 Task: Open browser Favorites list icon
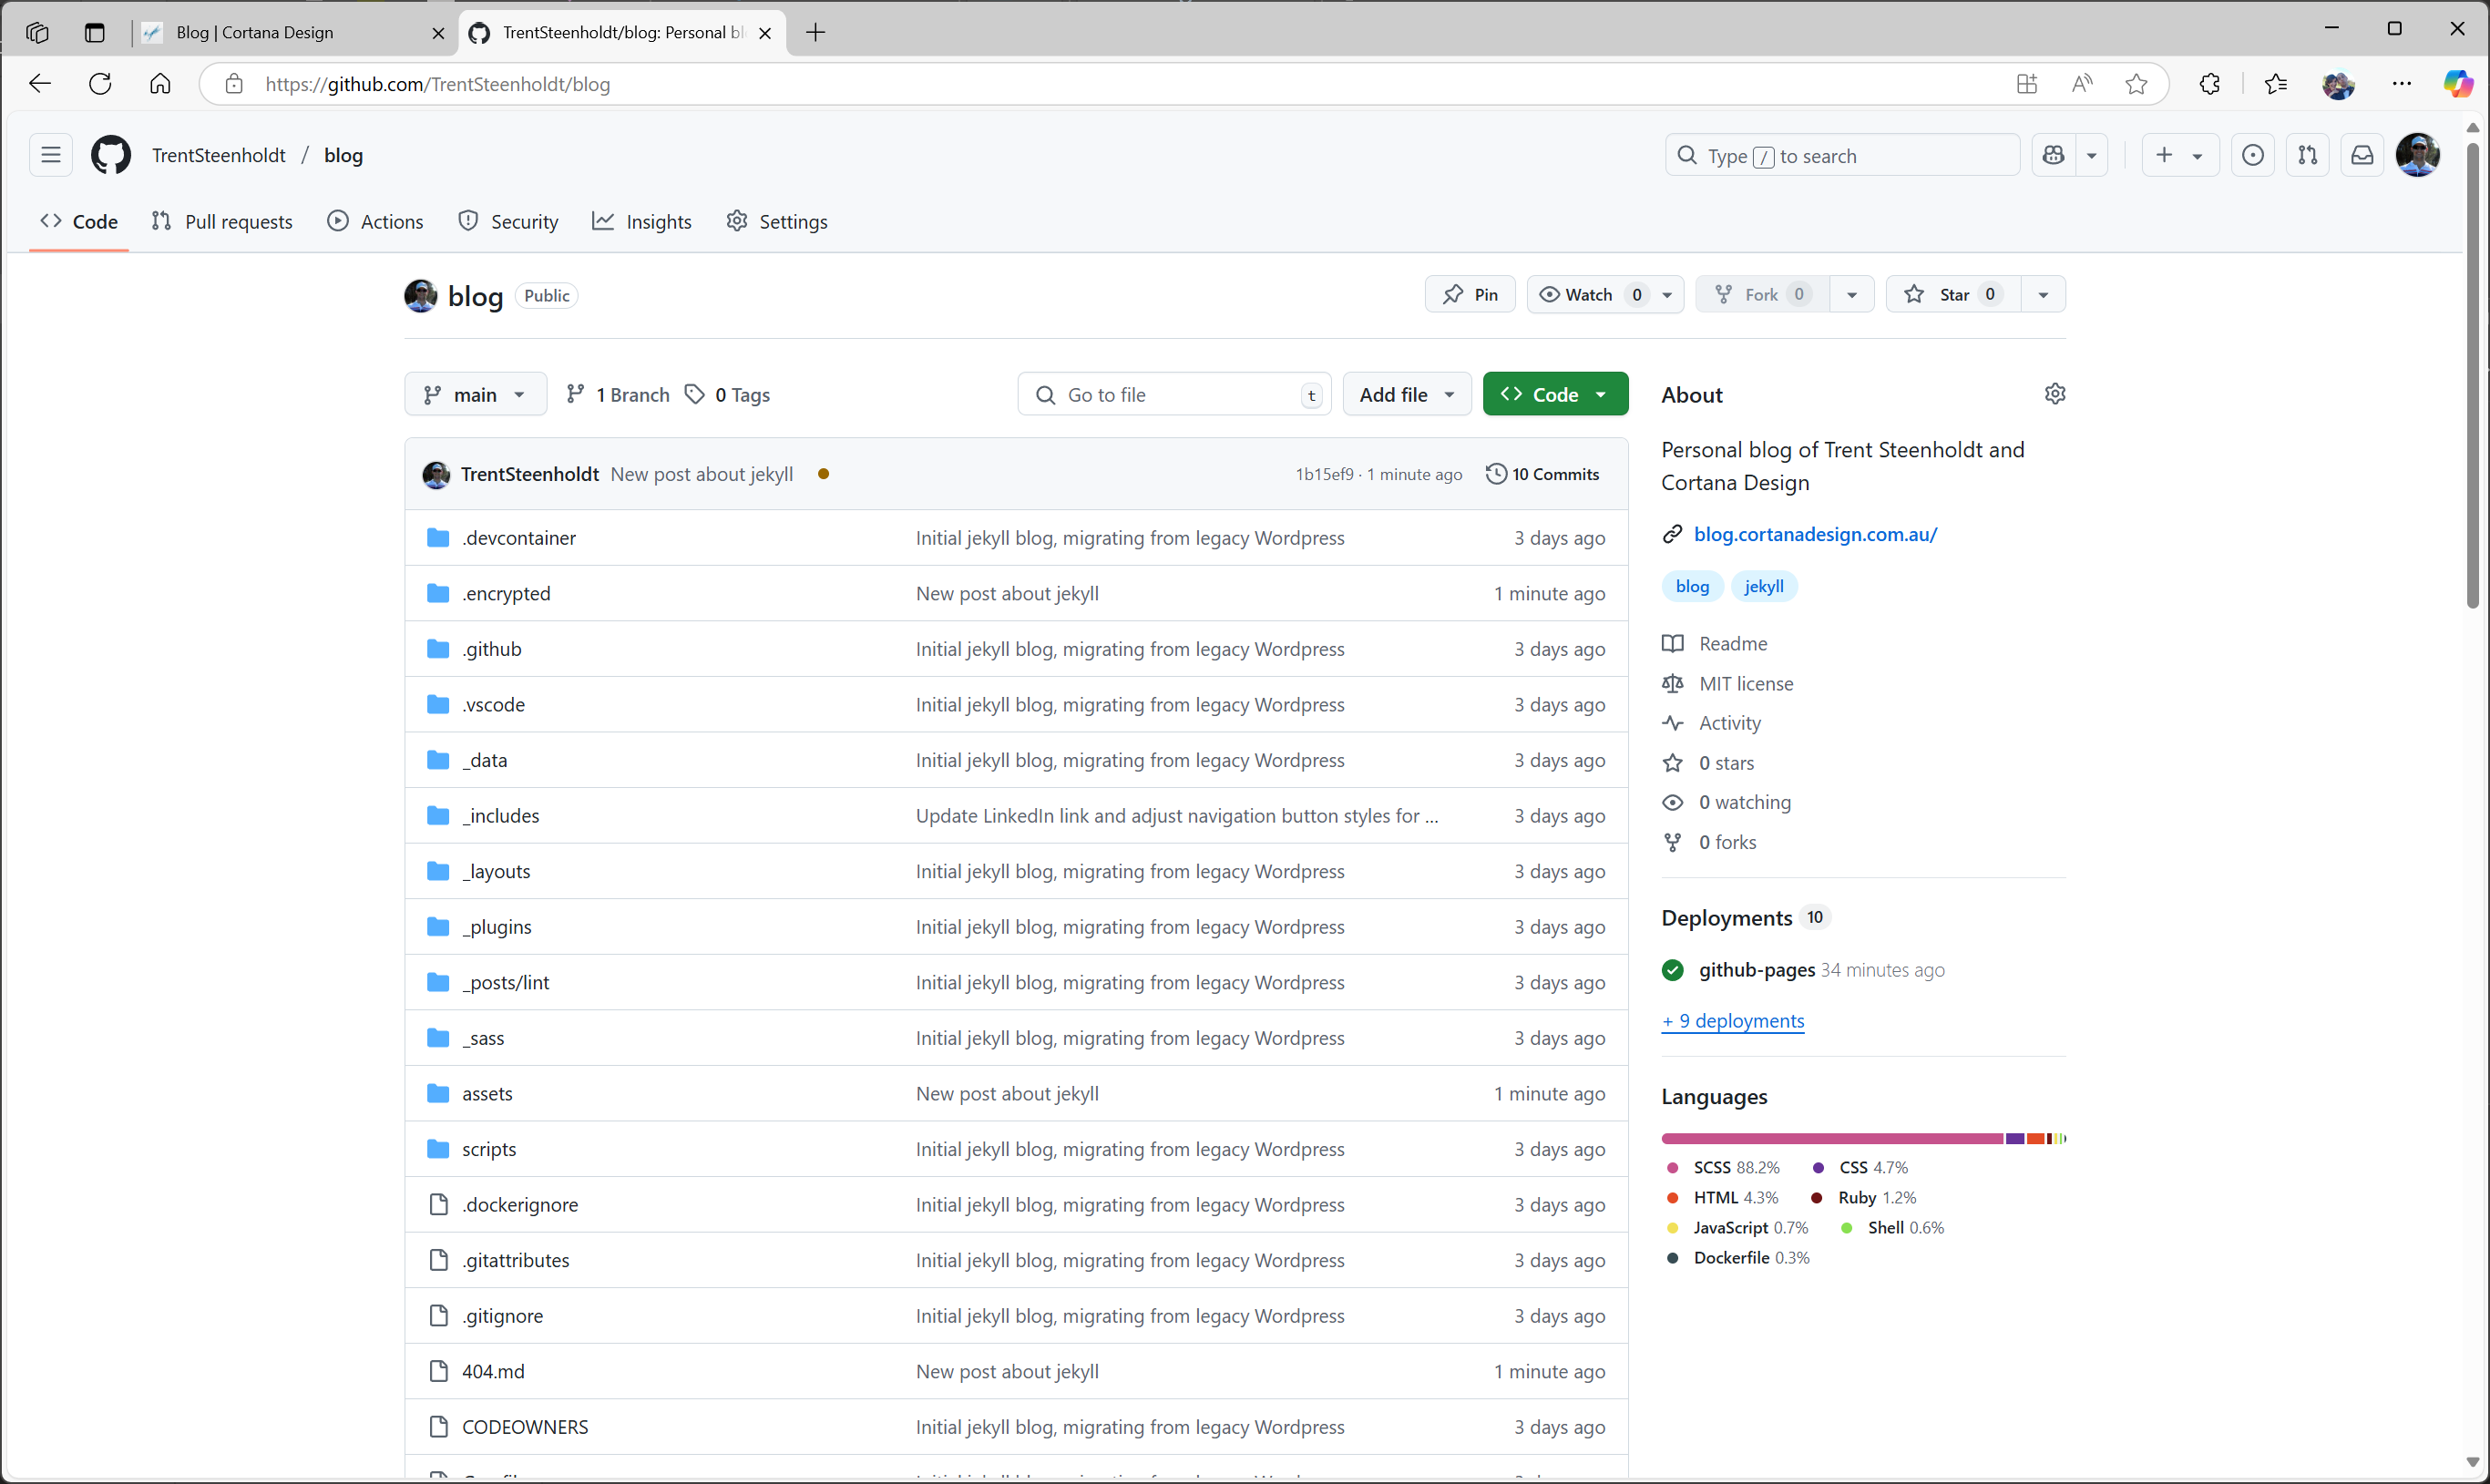(x=2276, y=84)
